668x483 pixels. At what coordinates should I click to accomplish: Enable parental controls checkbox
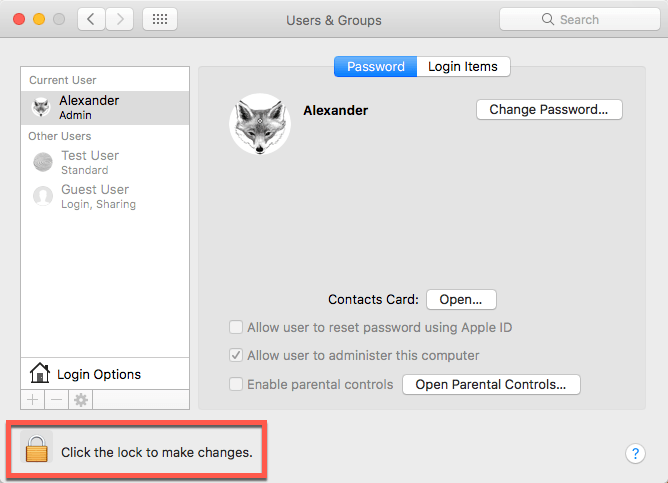tap(236, 384)
